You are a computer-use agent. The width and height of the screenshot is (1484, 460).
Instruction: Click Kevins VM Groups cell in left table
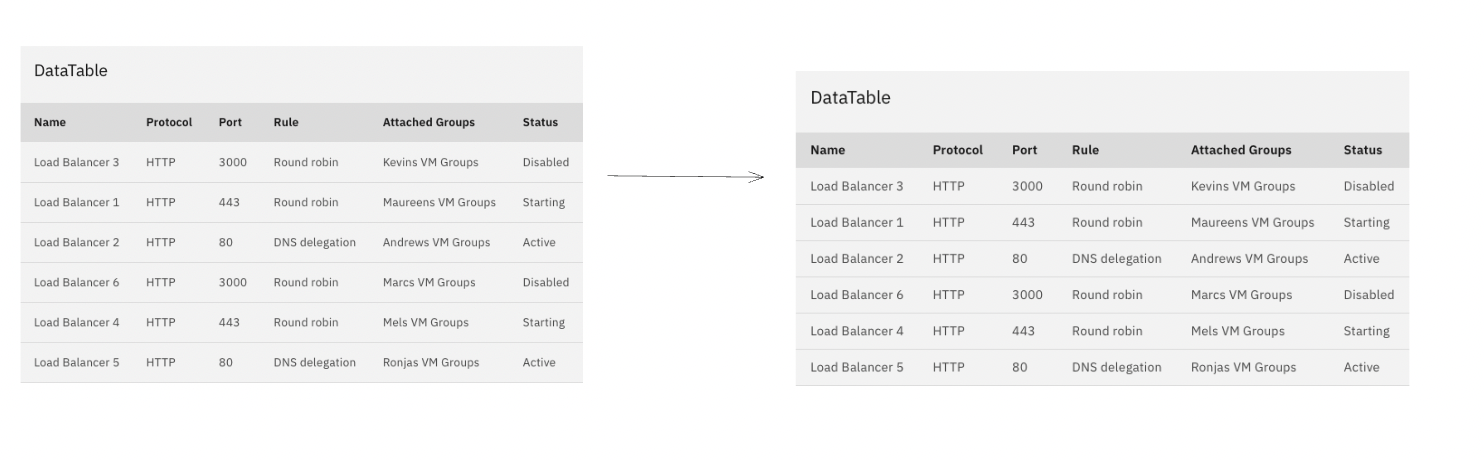tap(430, 162)
